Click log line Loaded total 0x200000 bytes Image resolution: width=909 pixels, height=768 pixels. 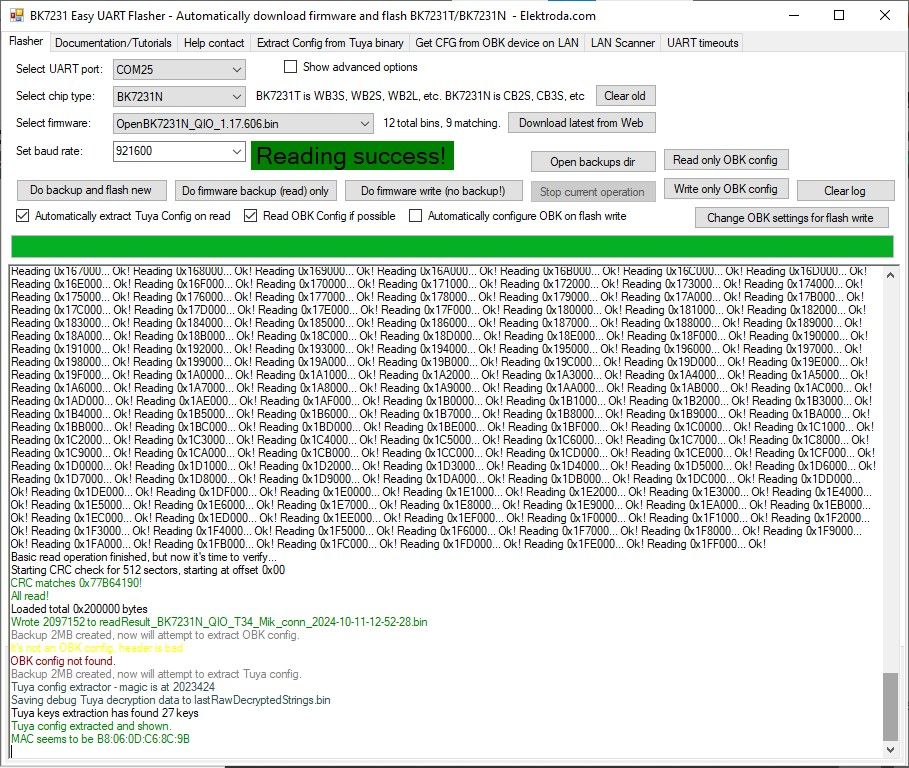[x=79, y=609]
